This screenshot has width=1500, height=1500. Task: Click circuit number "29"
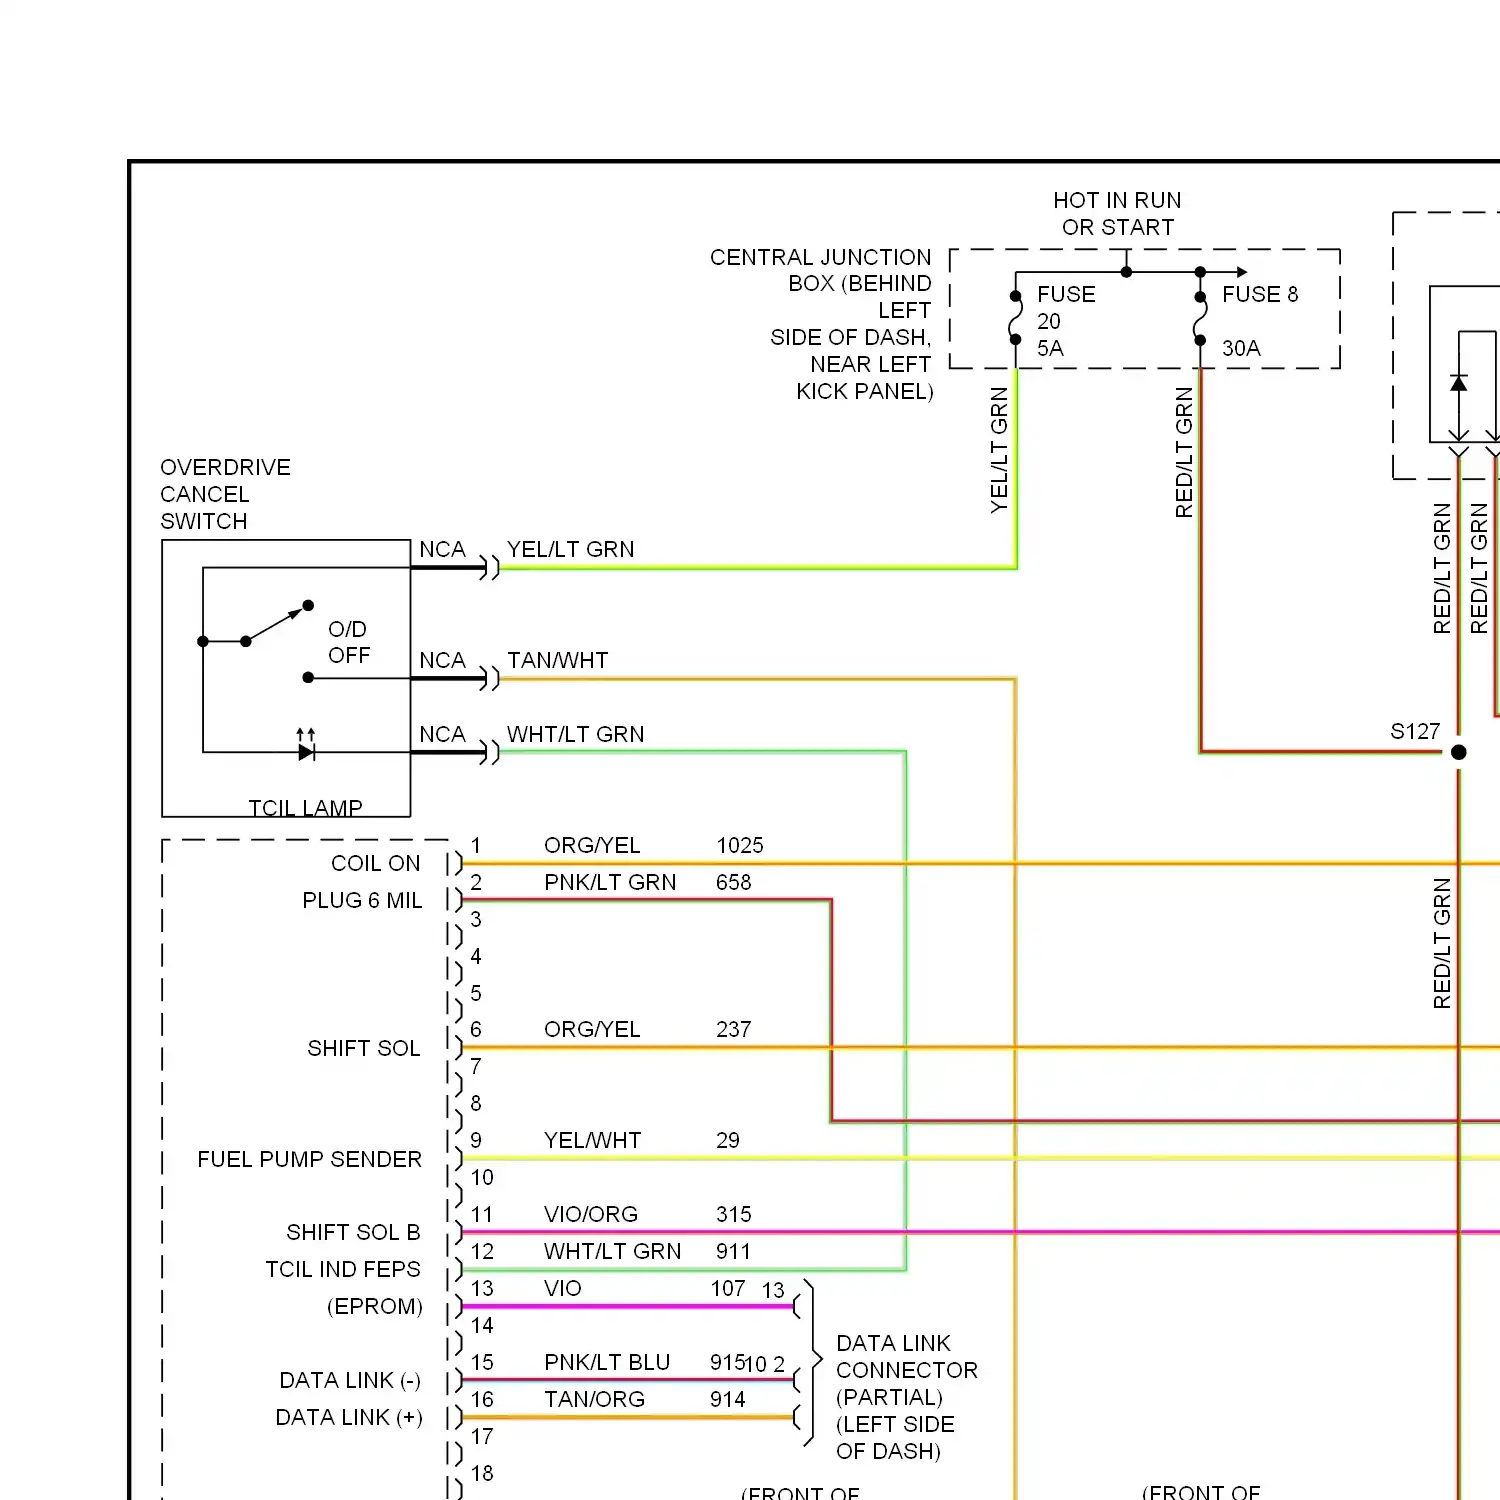point(728,1140)
